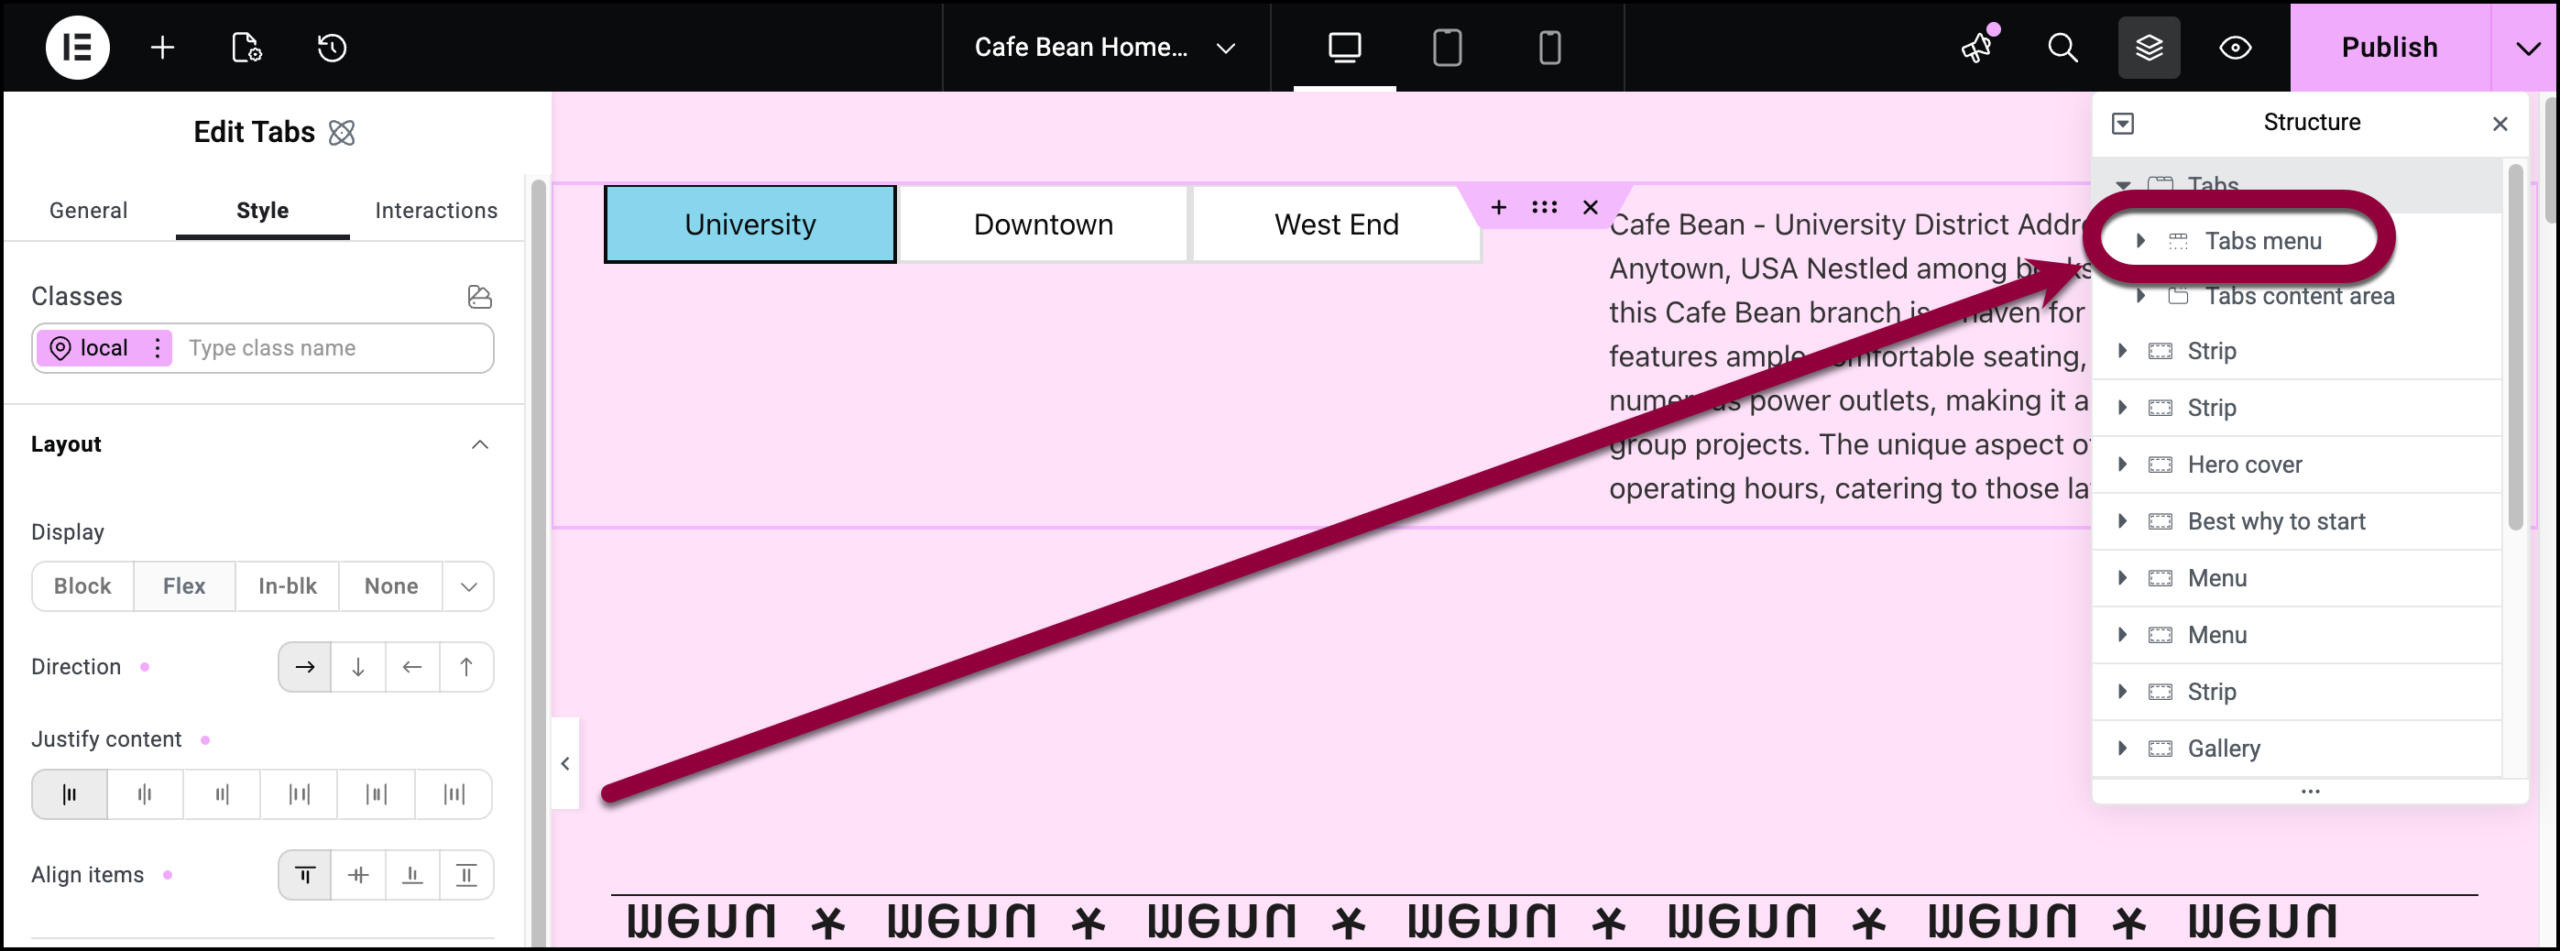Click the Publish button
2560x951 pixels.
tap(2388, 47)
